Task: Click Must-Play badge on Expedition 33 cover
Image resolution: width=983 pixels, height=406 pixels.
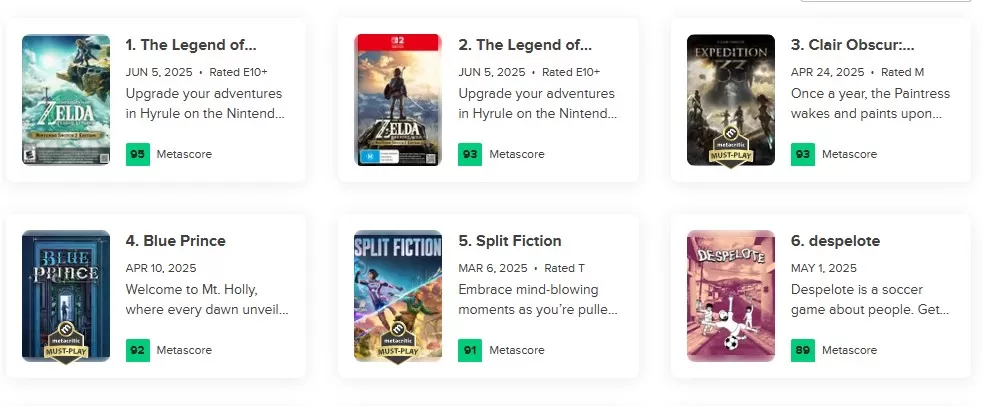Action: 730,147
